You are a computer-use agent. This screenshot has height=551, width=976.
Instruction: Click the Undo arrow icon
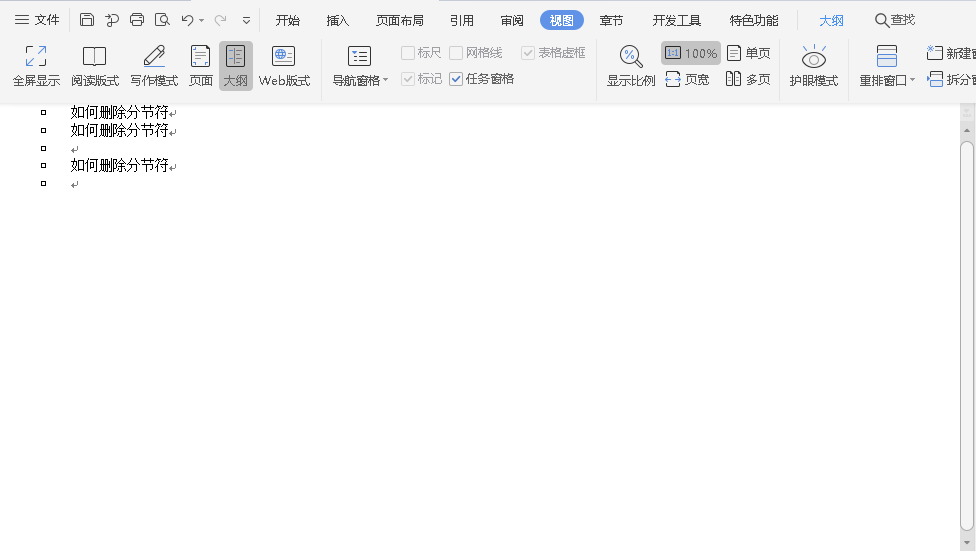tap(187, 20)
